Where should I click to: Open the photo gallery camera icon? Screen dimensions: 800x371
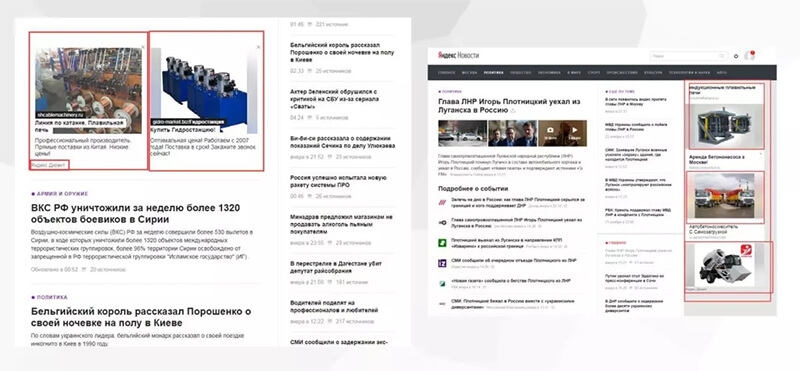549,130
